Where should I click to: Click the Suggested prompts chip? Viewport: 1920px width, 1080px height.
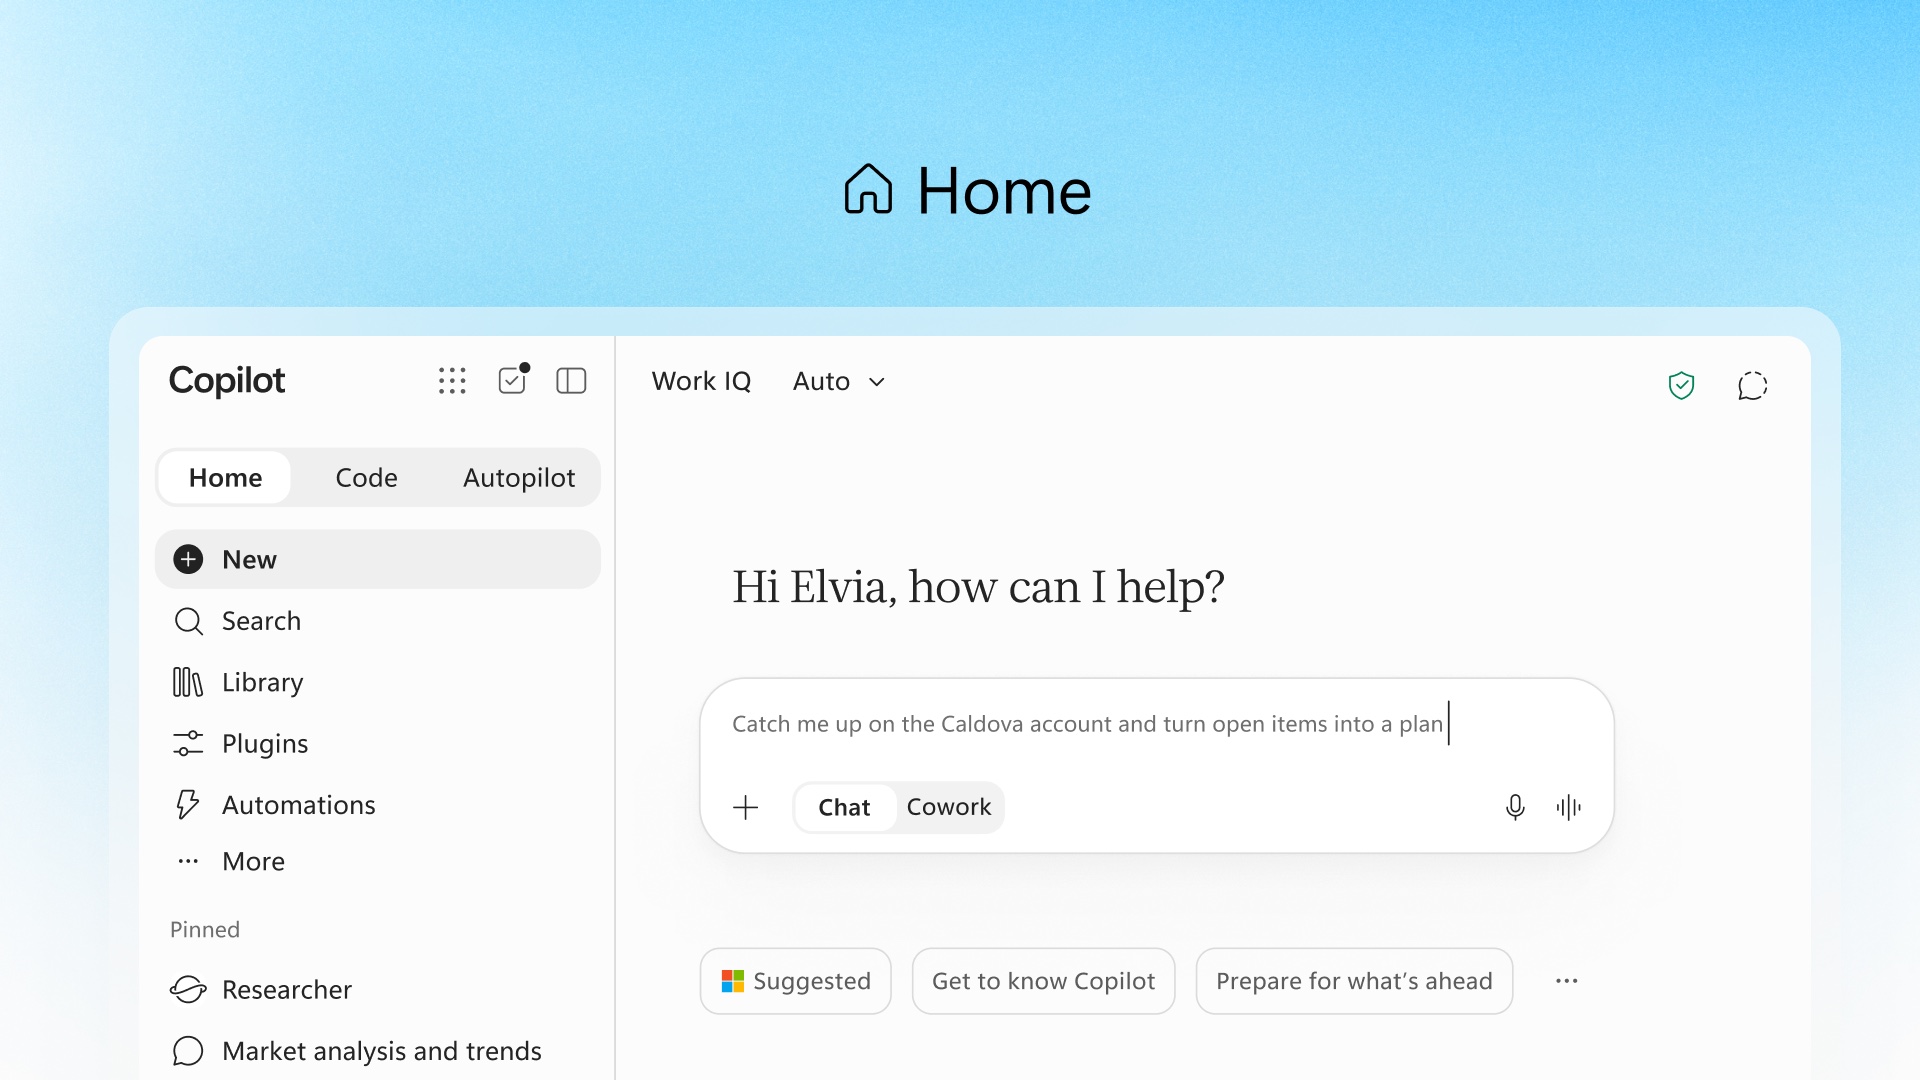pyautogui.click(x=796, y=981)
